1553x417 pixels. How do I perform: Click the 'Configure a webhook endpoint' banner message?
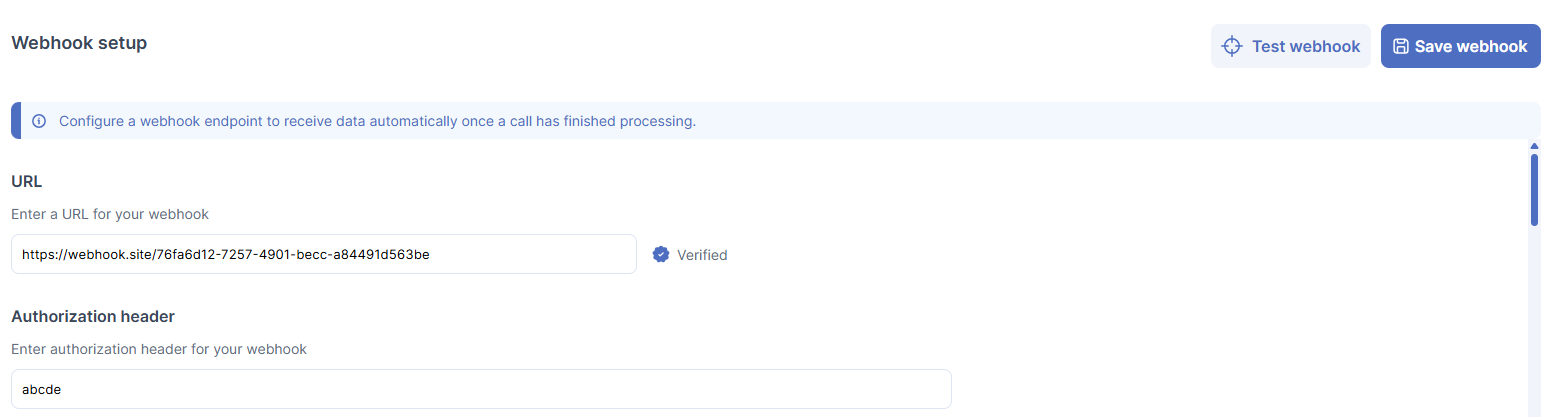coord(377,121)
